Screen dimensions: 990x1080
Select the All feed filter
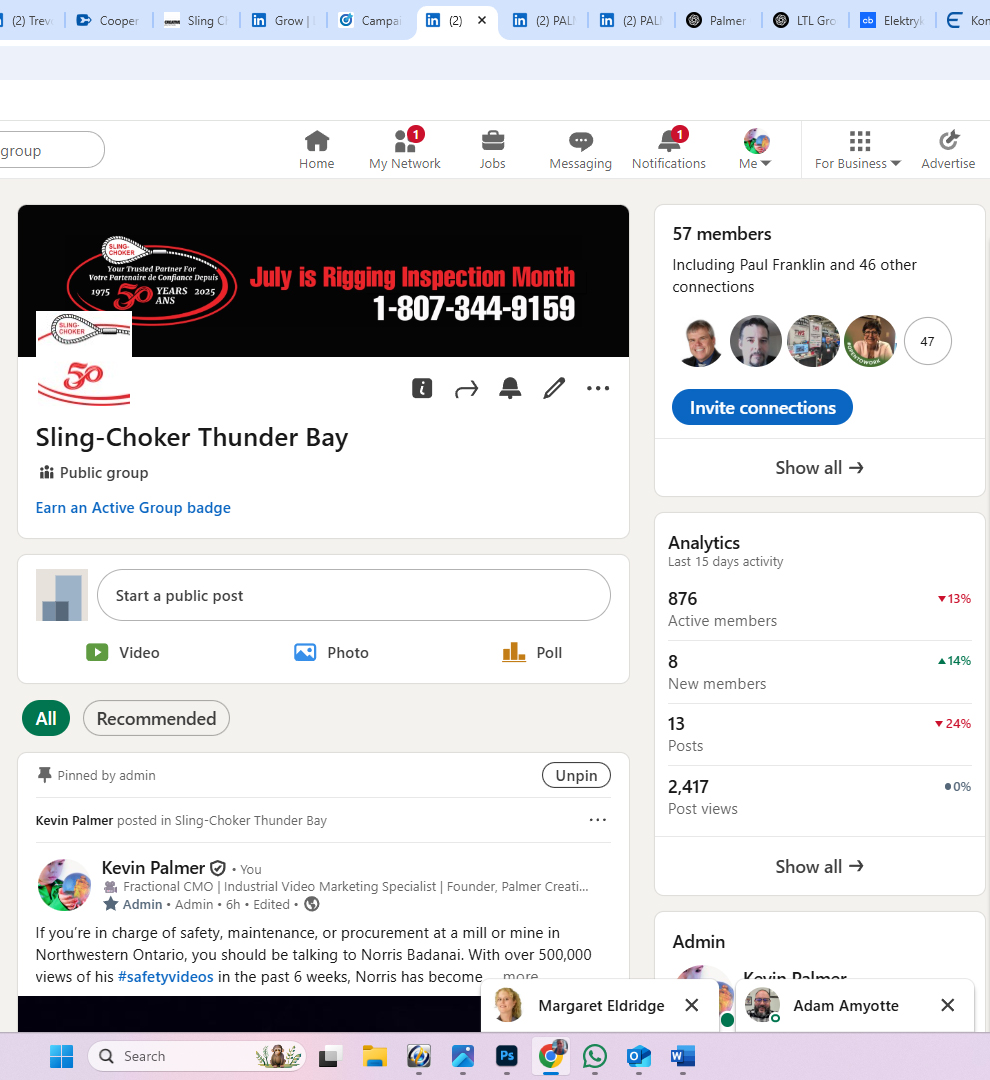click(x=46, y=718)
